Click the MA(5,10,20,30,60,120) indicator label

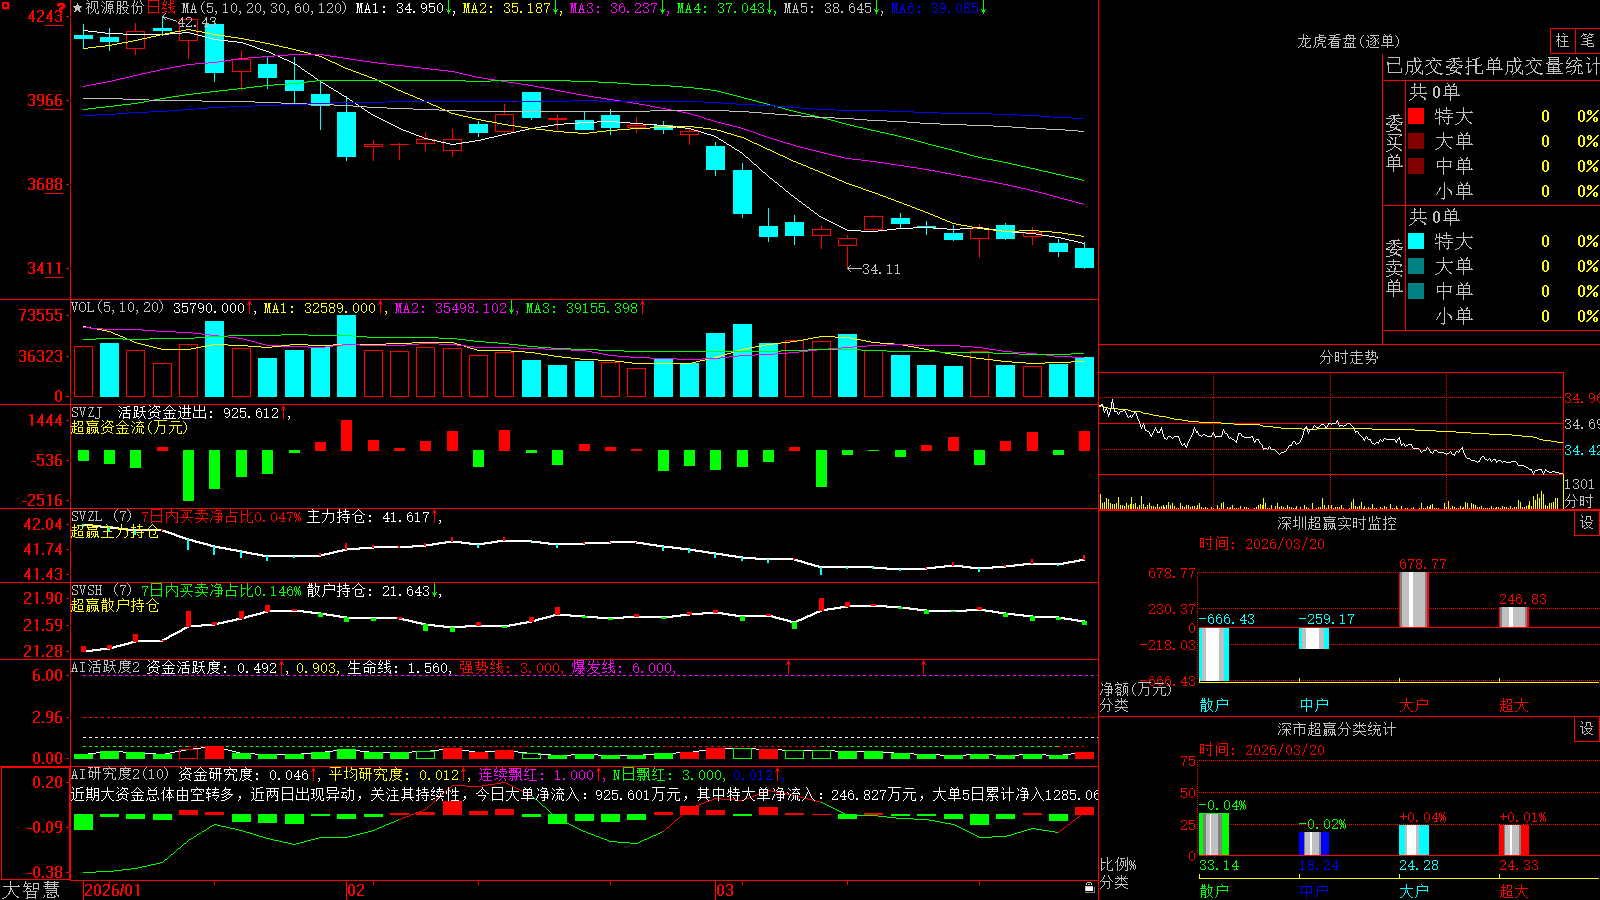point(264,8)
